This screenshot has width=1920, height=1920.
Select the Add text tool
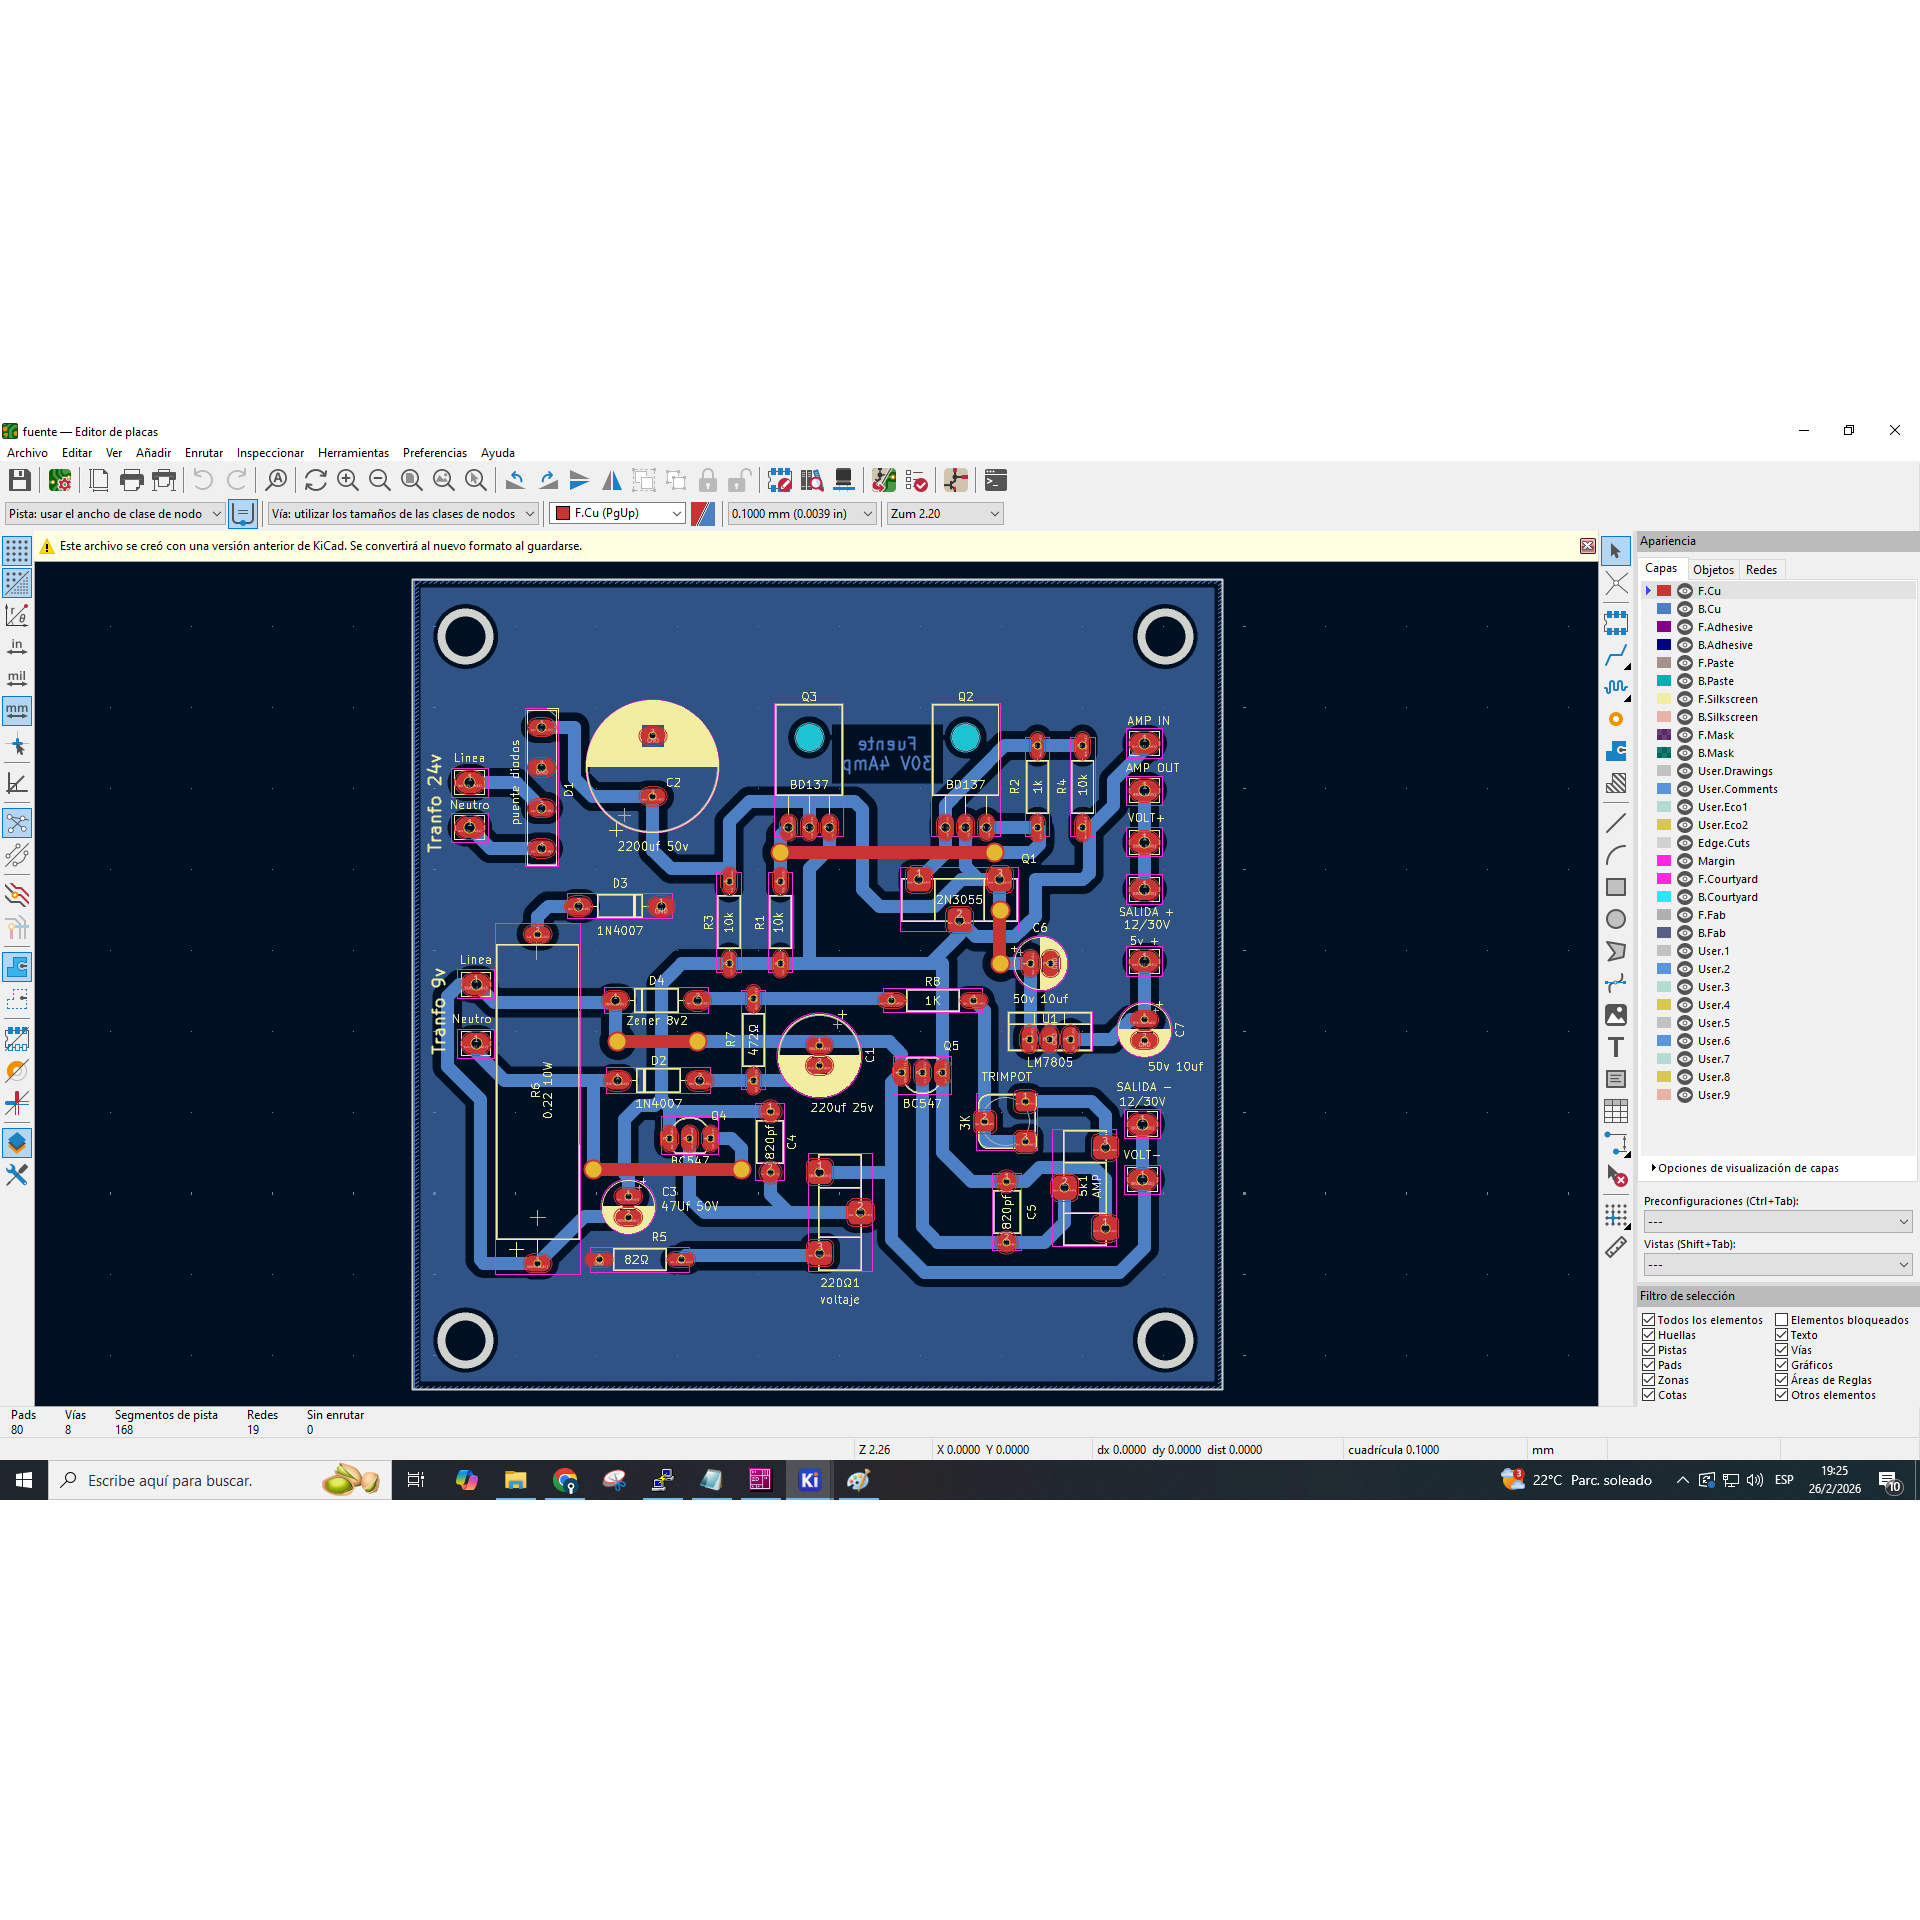click(1616, 1047)
